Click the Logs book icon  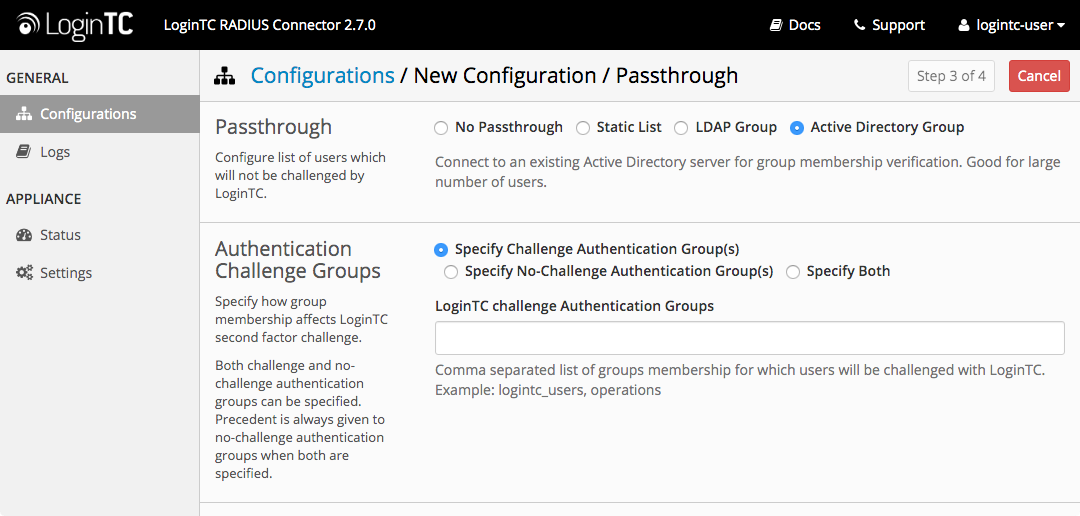tap(23, 152)
